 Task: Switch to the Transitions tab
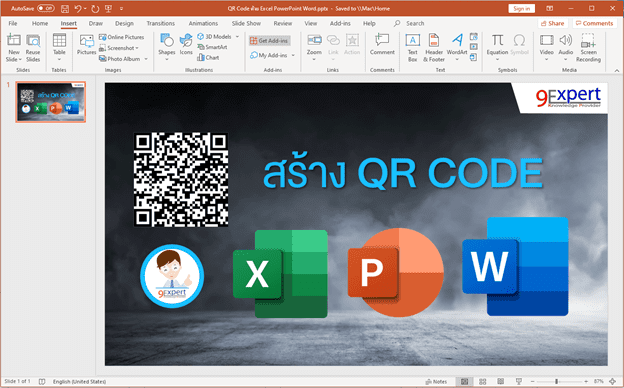click(160, 23)
